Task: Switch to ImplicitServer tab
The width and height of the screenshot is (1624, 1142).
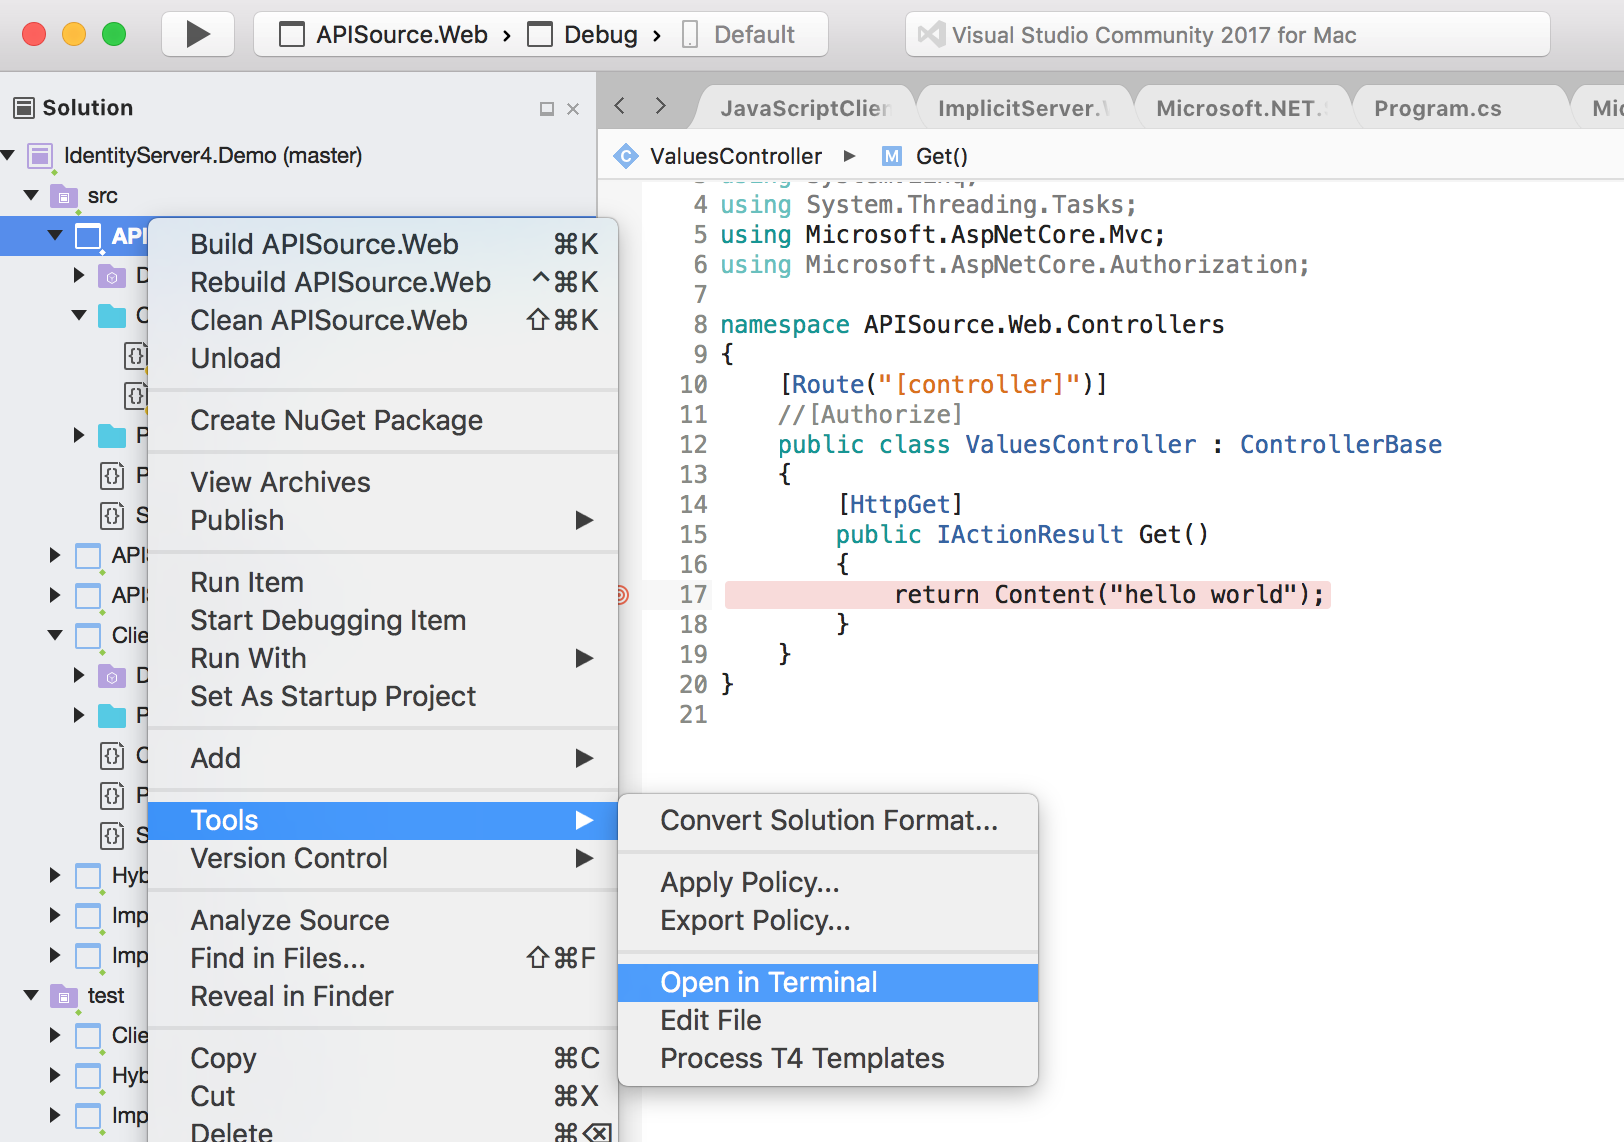Action: click(1023, 108)
